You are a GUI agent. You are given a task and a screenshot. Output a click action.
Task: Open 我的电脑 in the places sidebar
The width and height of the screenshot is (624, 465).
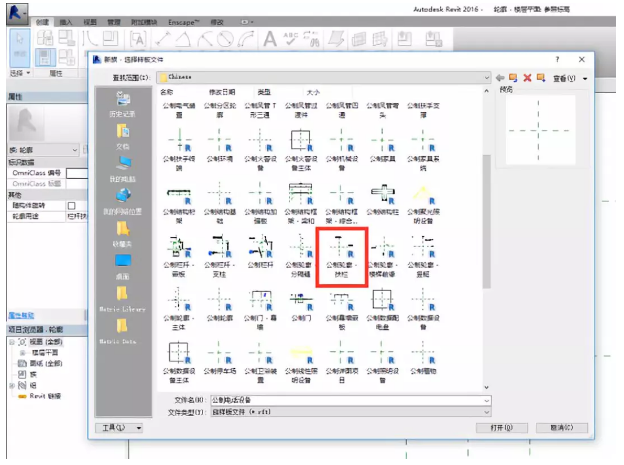(123, 169)
